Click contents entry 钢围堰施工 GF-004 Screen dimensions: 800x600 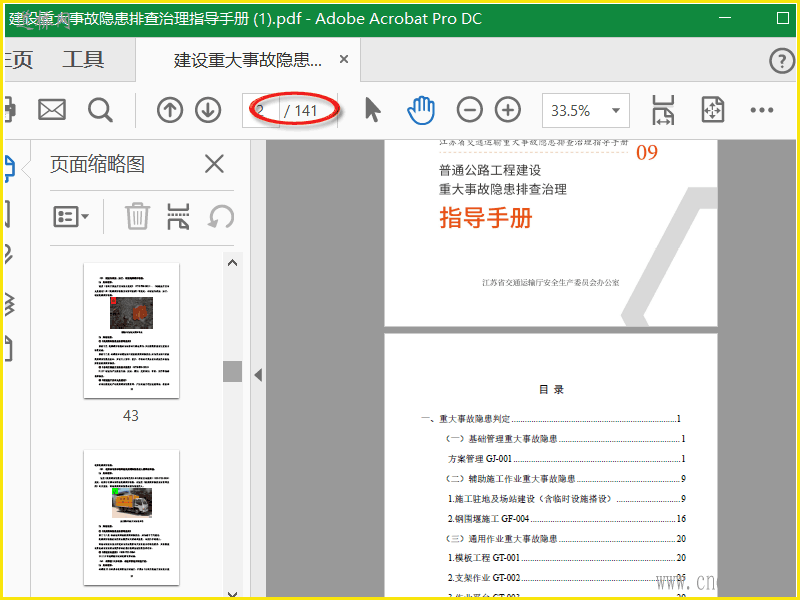(566, 518)
